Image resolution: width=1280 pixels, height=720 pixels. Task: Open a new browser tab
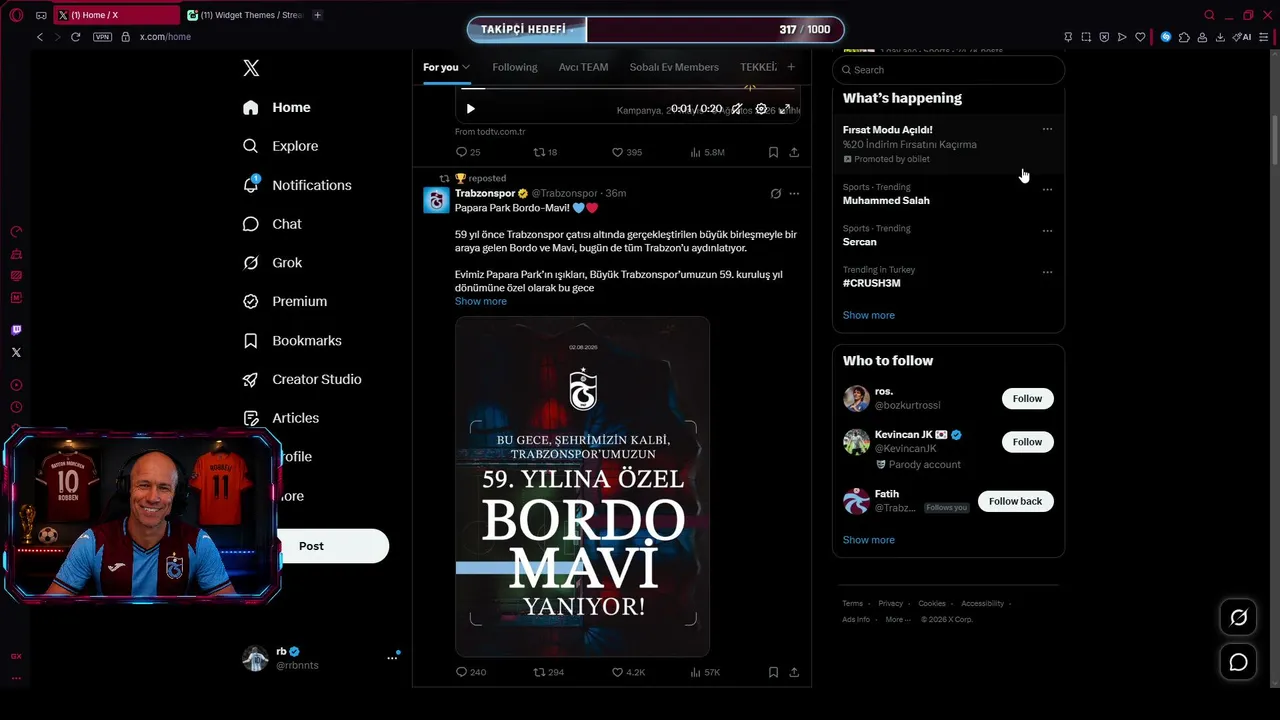[x=317, y=15]
